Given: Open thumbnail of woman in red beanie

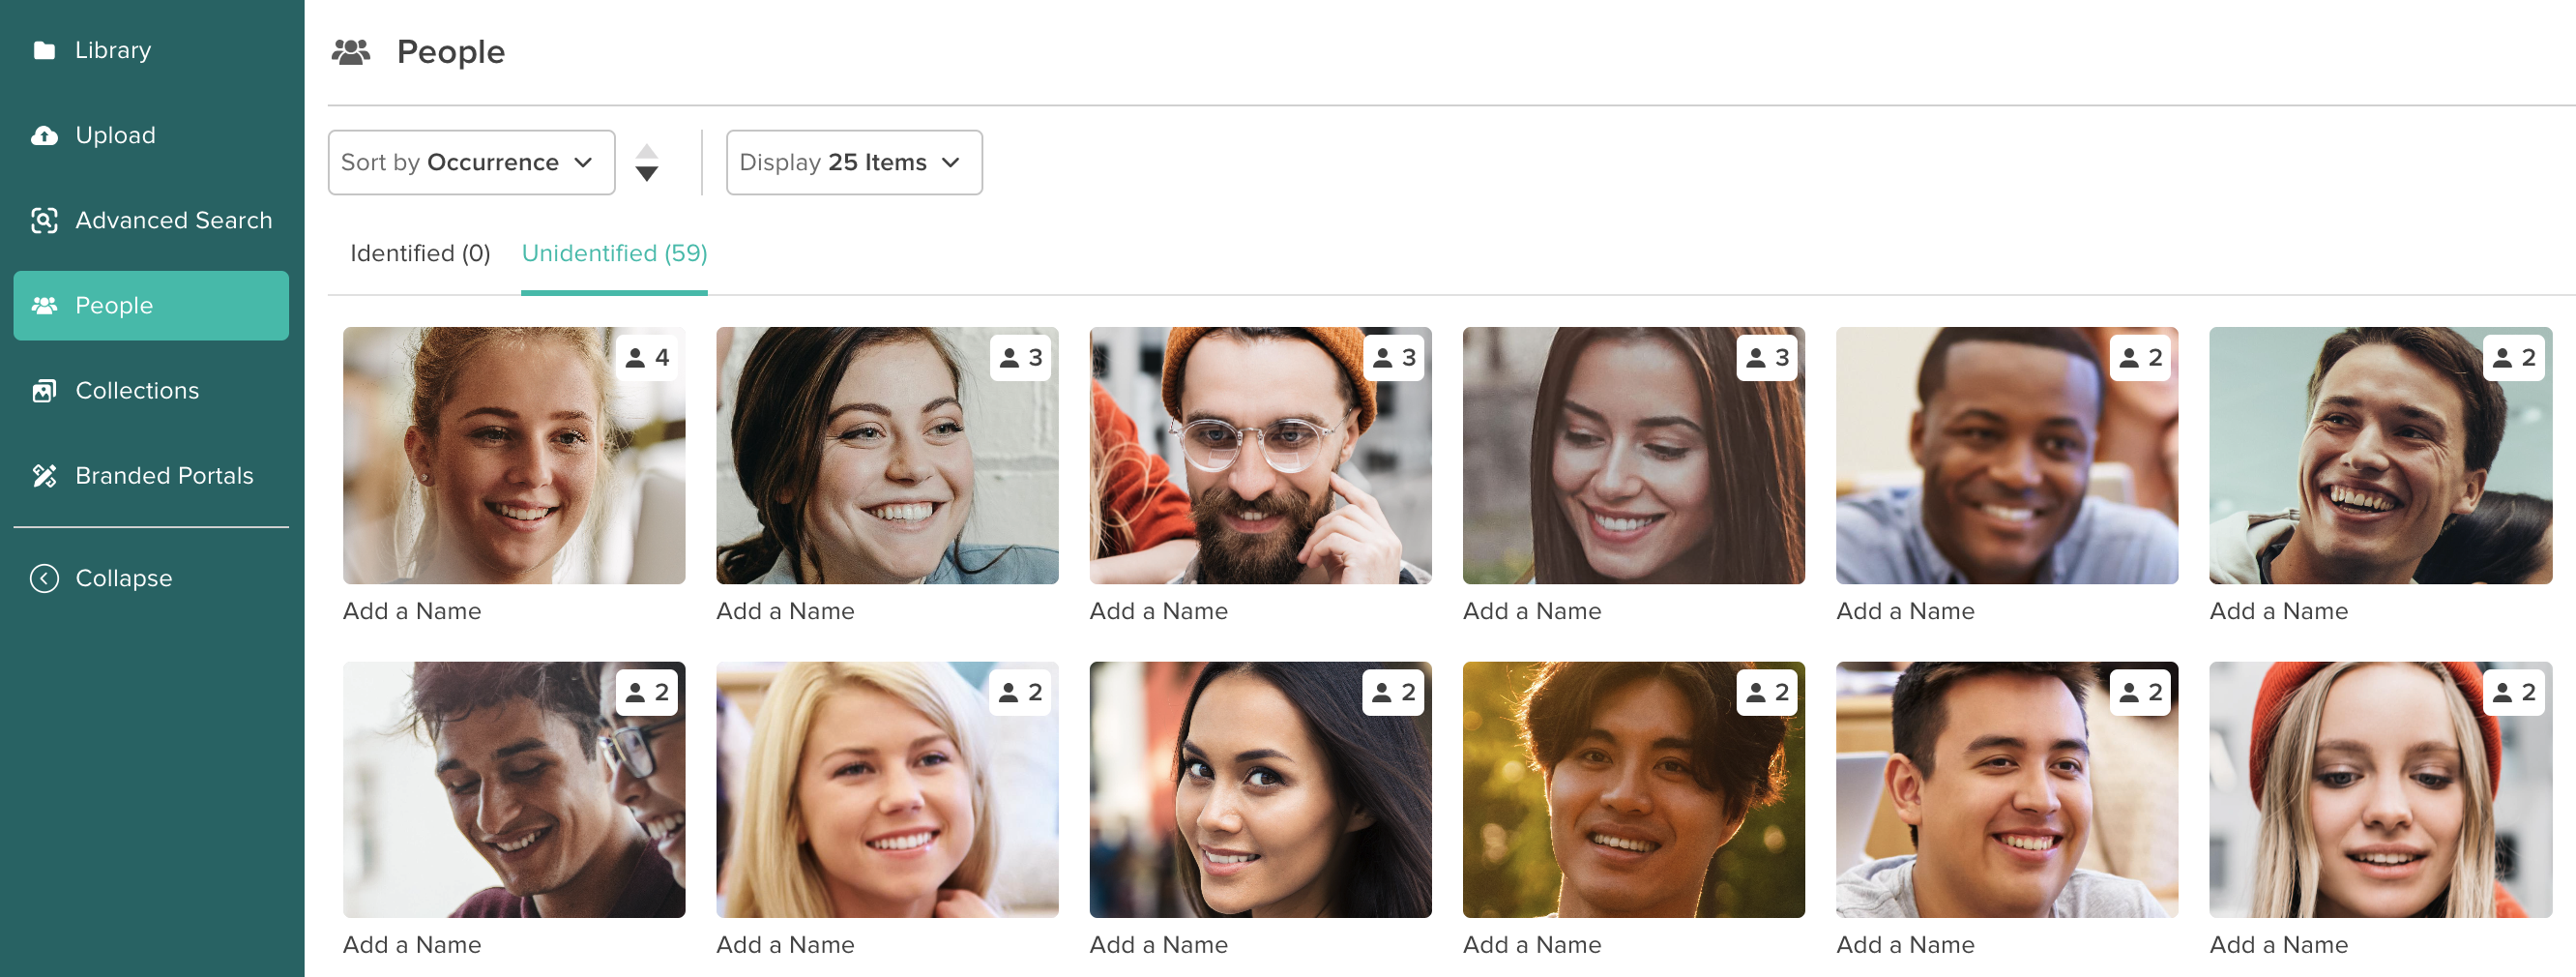Looking at the screenshot, I should [x=2379, y=789].
